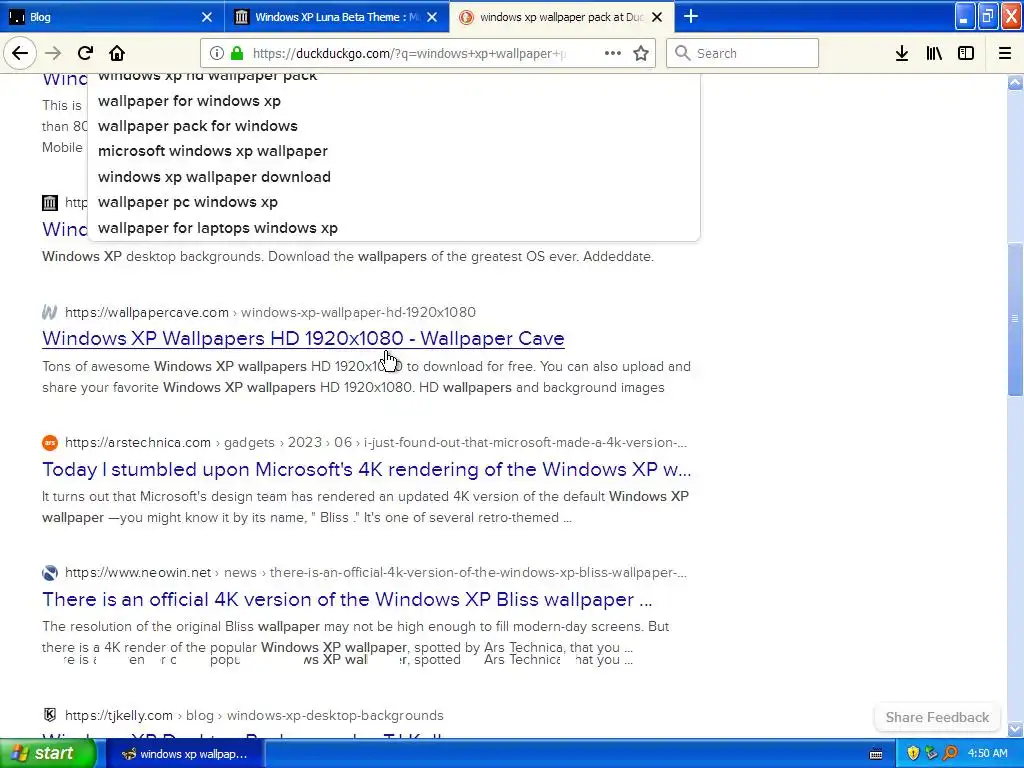The image size is (1024, 768).
Task: Click the tjkelly.com result URL
Action: click(x=254, y=715)
